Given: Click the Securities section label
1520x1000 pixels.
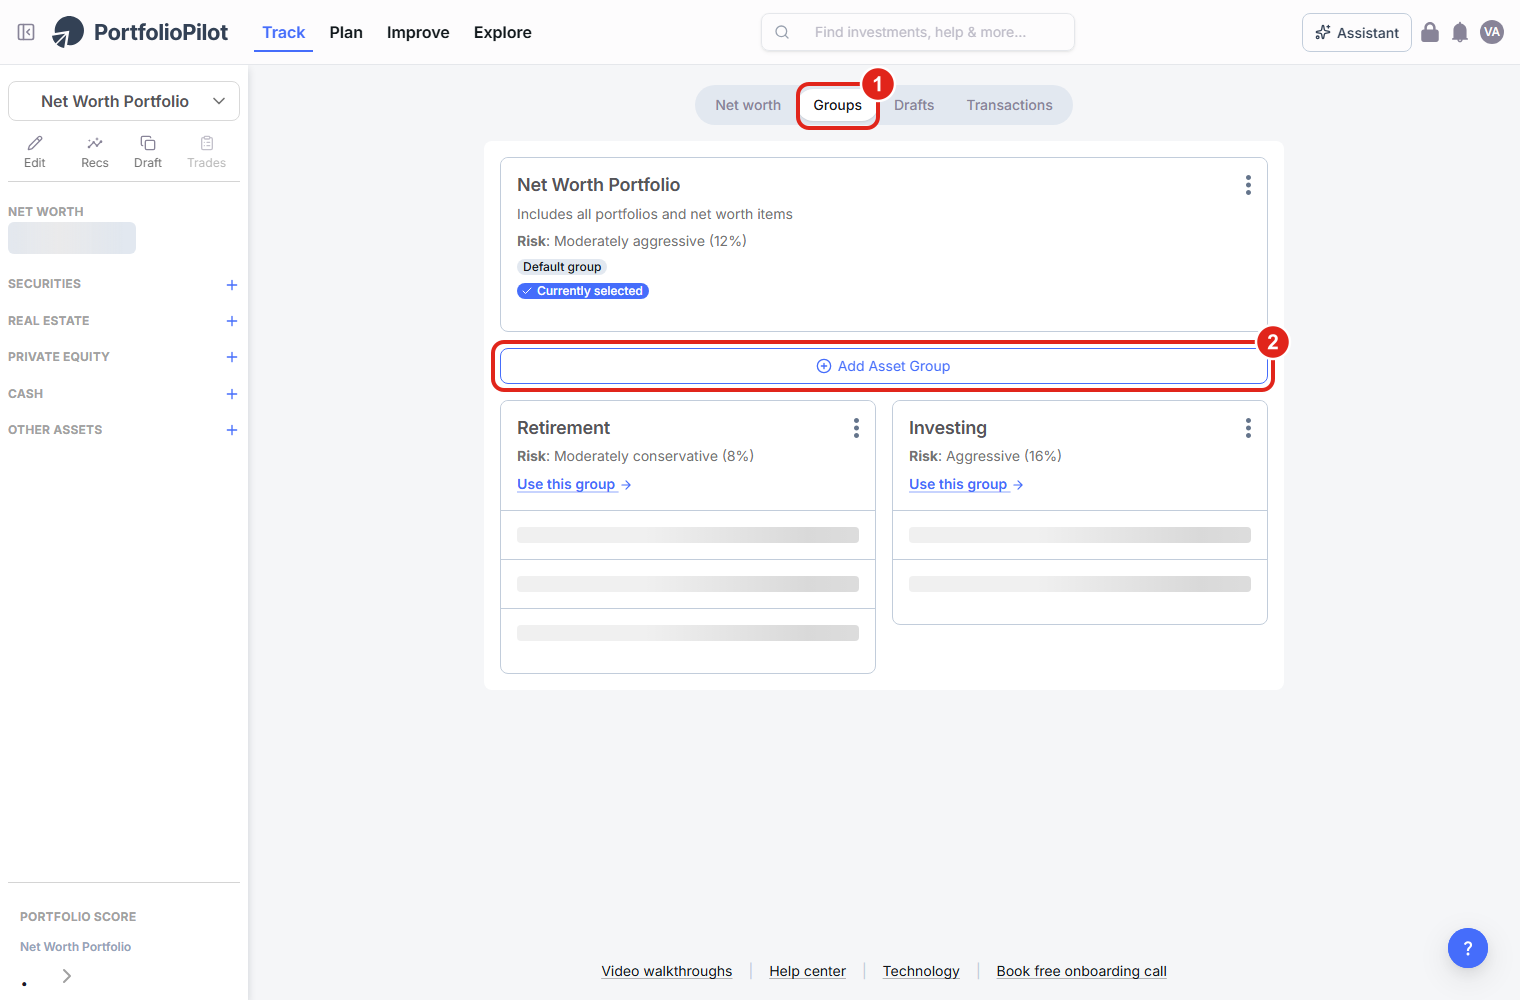Looking at the screenshot, I should [x=45, y=284].
